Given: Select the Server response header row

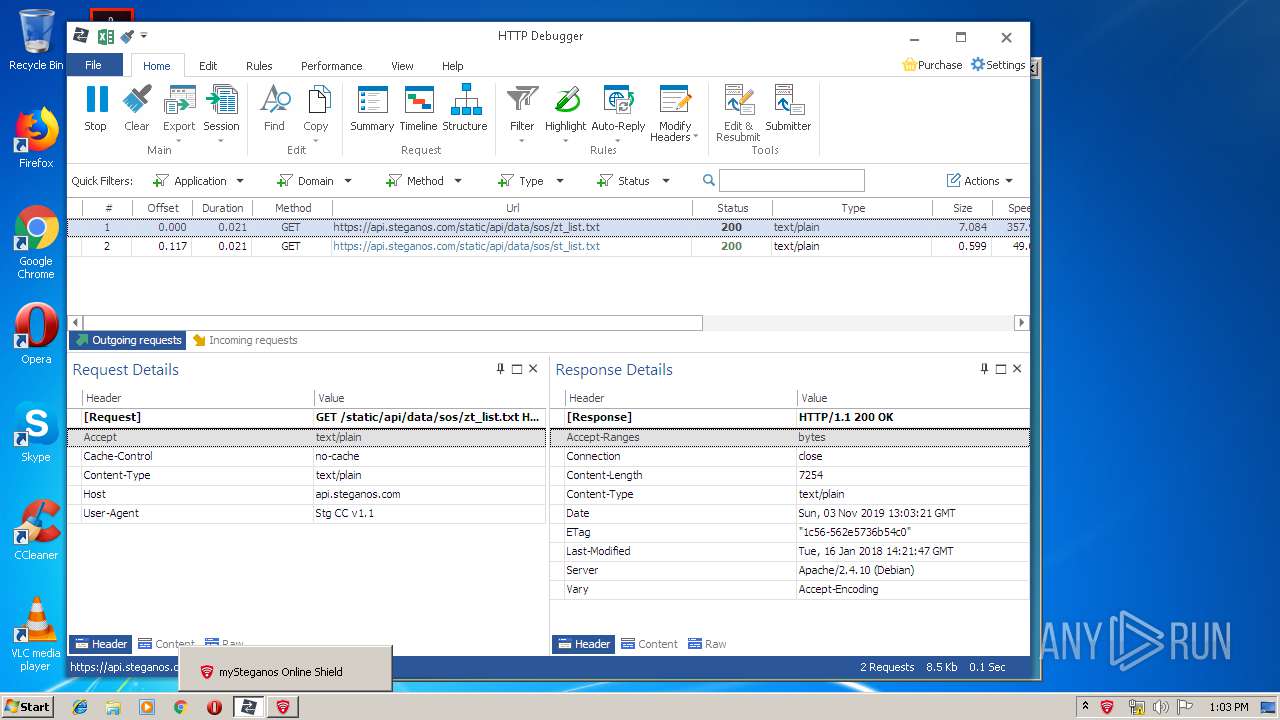Looking at the screenshot, I should [790, 570].
